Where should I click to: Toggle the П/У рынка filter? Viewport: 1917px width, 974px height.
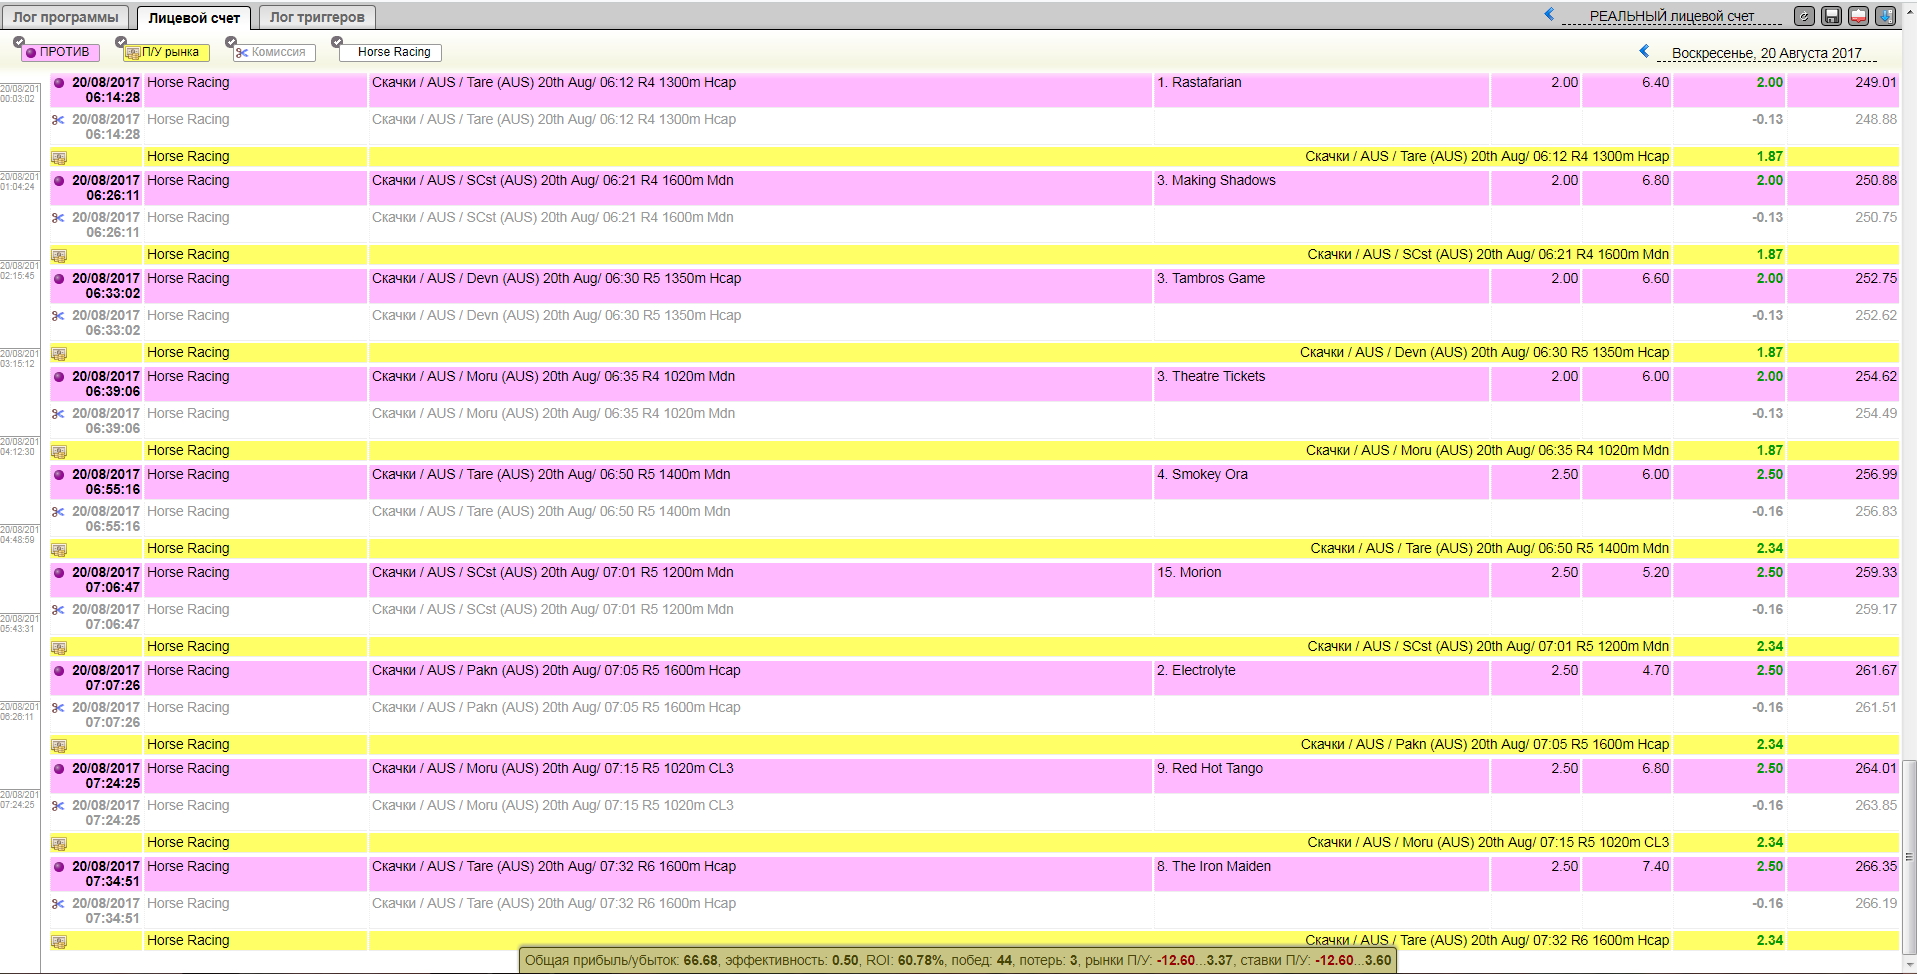[166, 52]
